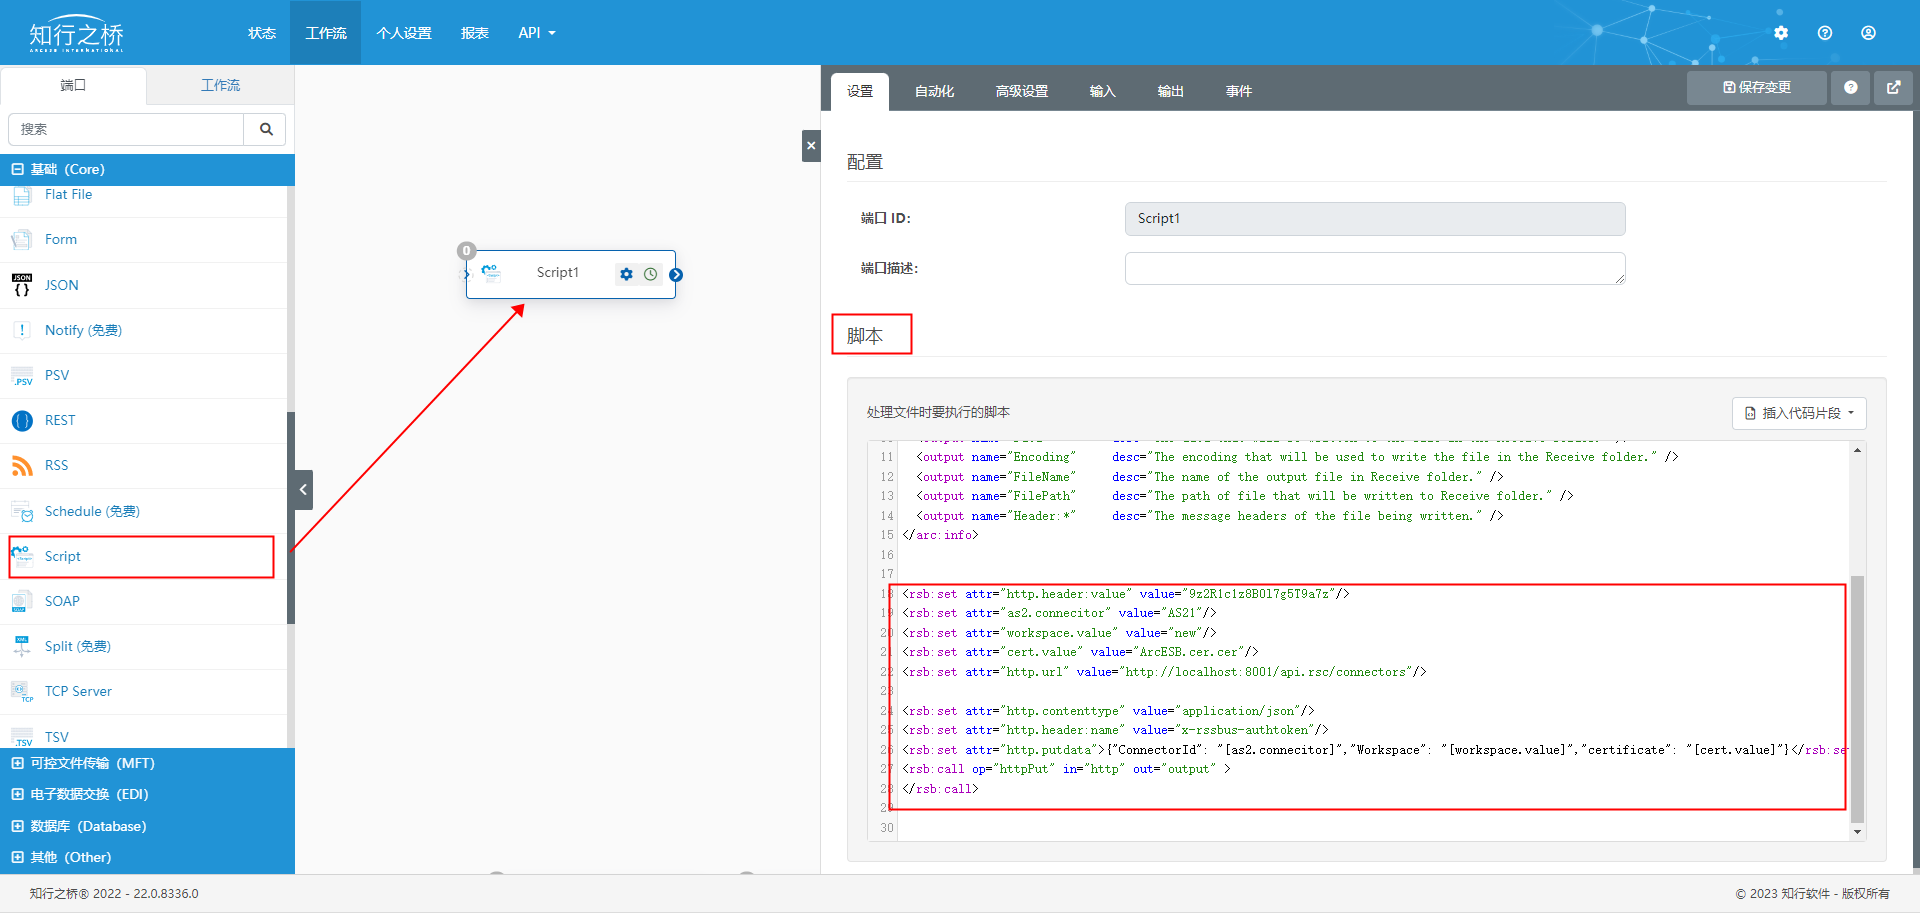Select the PSV connector icon
1920x913 pixels.
[22, 376]
